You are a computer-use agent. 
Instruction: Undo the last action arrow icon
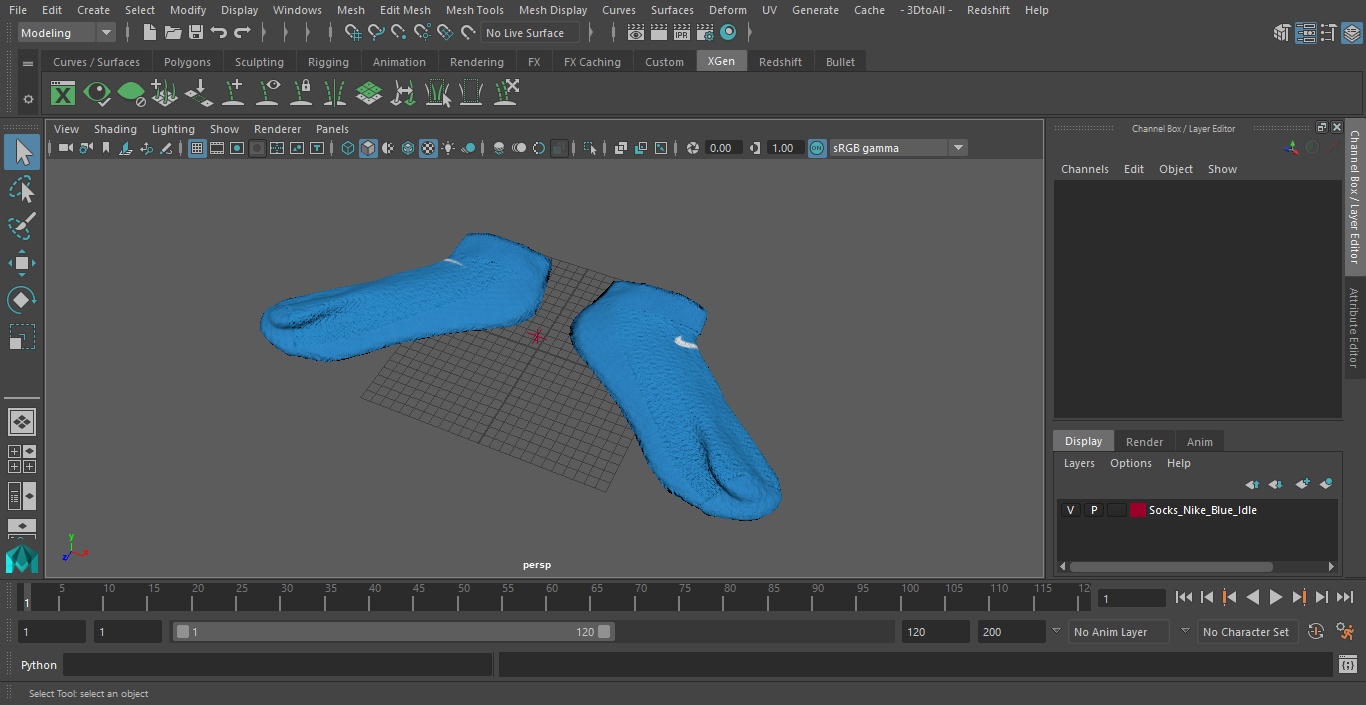click(219, 33)
